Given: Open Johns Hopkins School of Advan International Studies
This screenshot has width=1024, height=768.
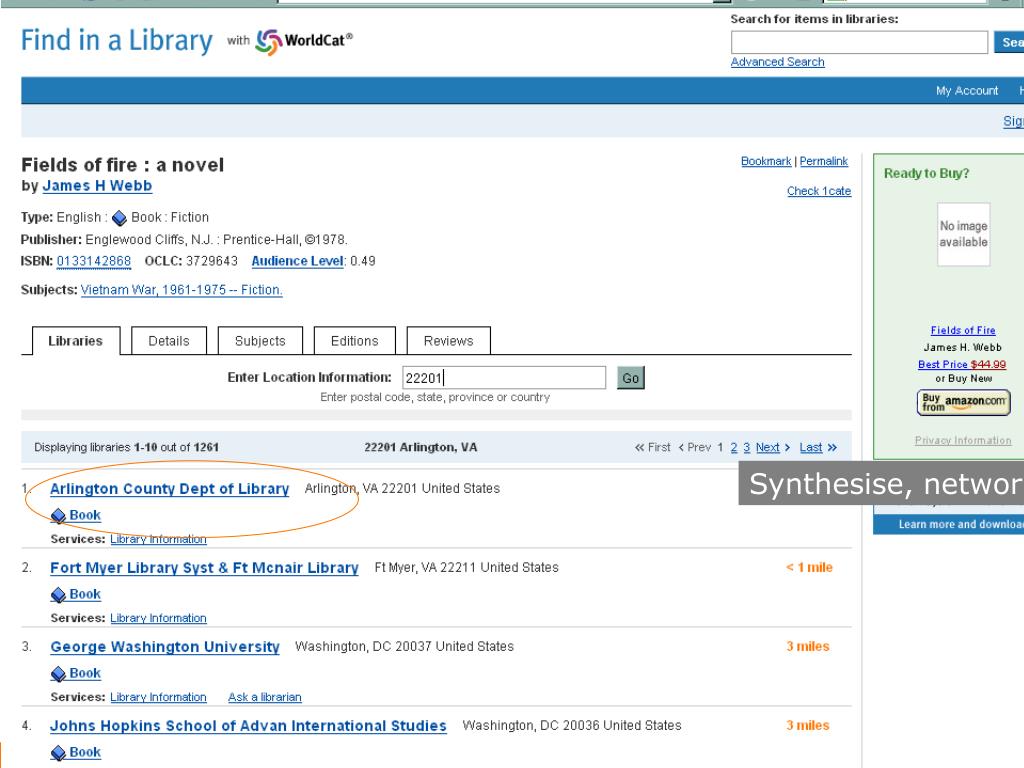Looking at the screenshot, I should [x=248, y=726].
